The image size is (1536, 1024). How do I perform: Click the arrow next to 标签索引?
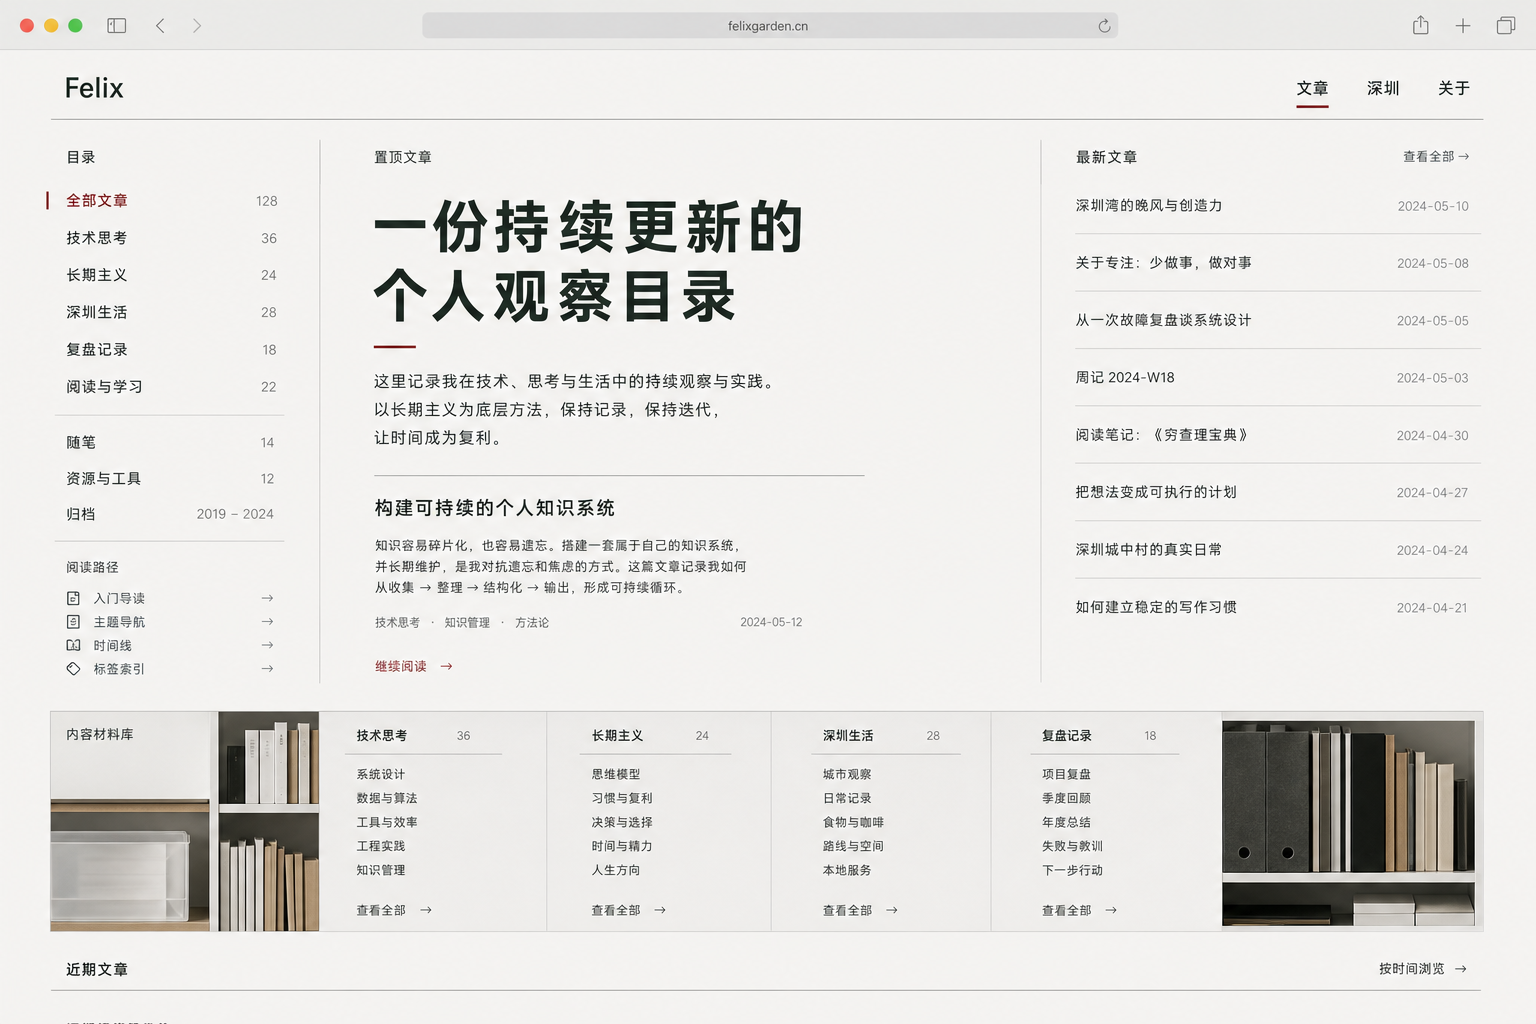point(267,669)
